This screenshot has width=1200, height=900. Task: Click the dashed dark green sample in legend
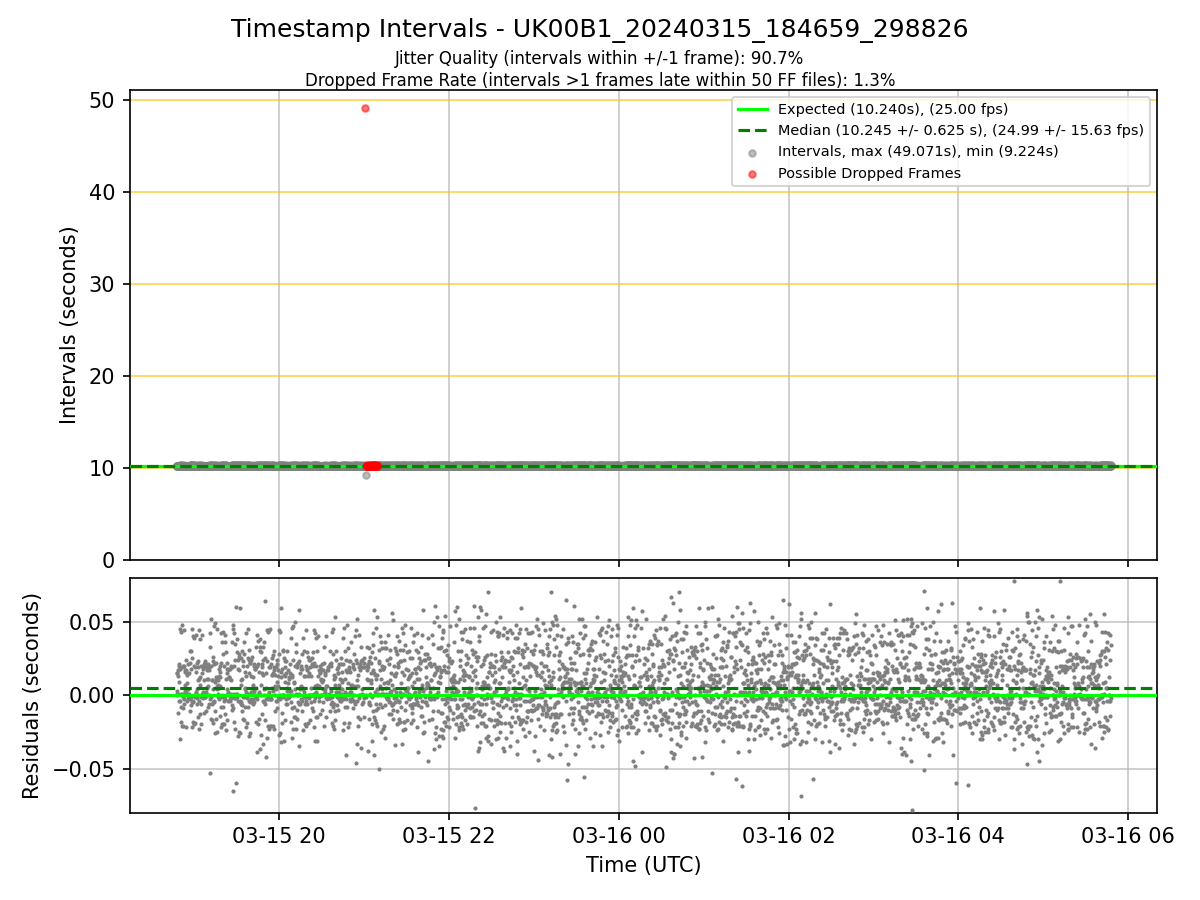pyautogui.click(x=753, y=130)
